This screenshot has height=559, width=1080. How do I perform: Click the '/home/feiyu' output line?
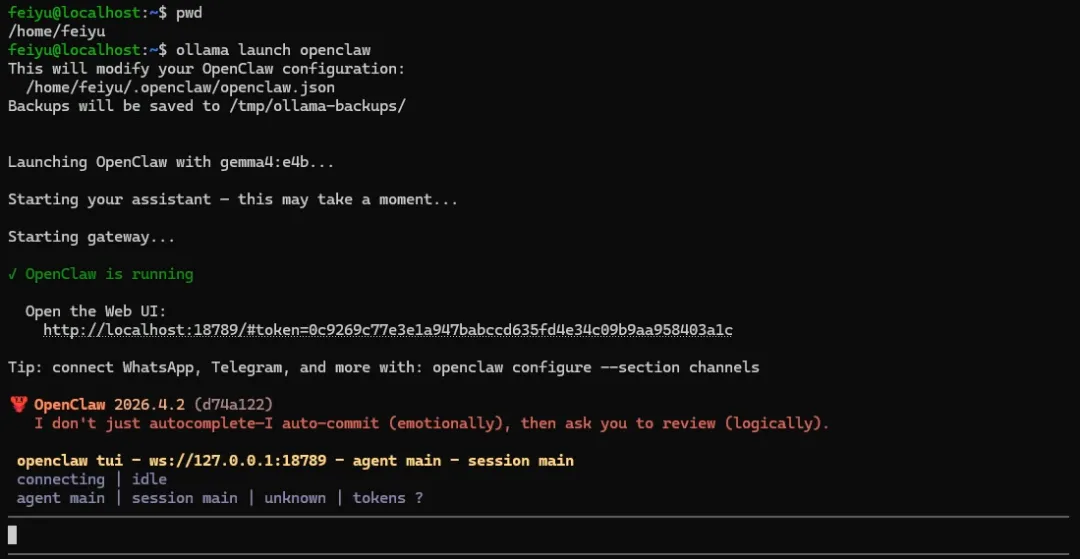point(56,32)
